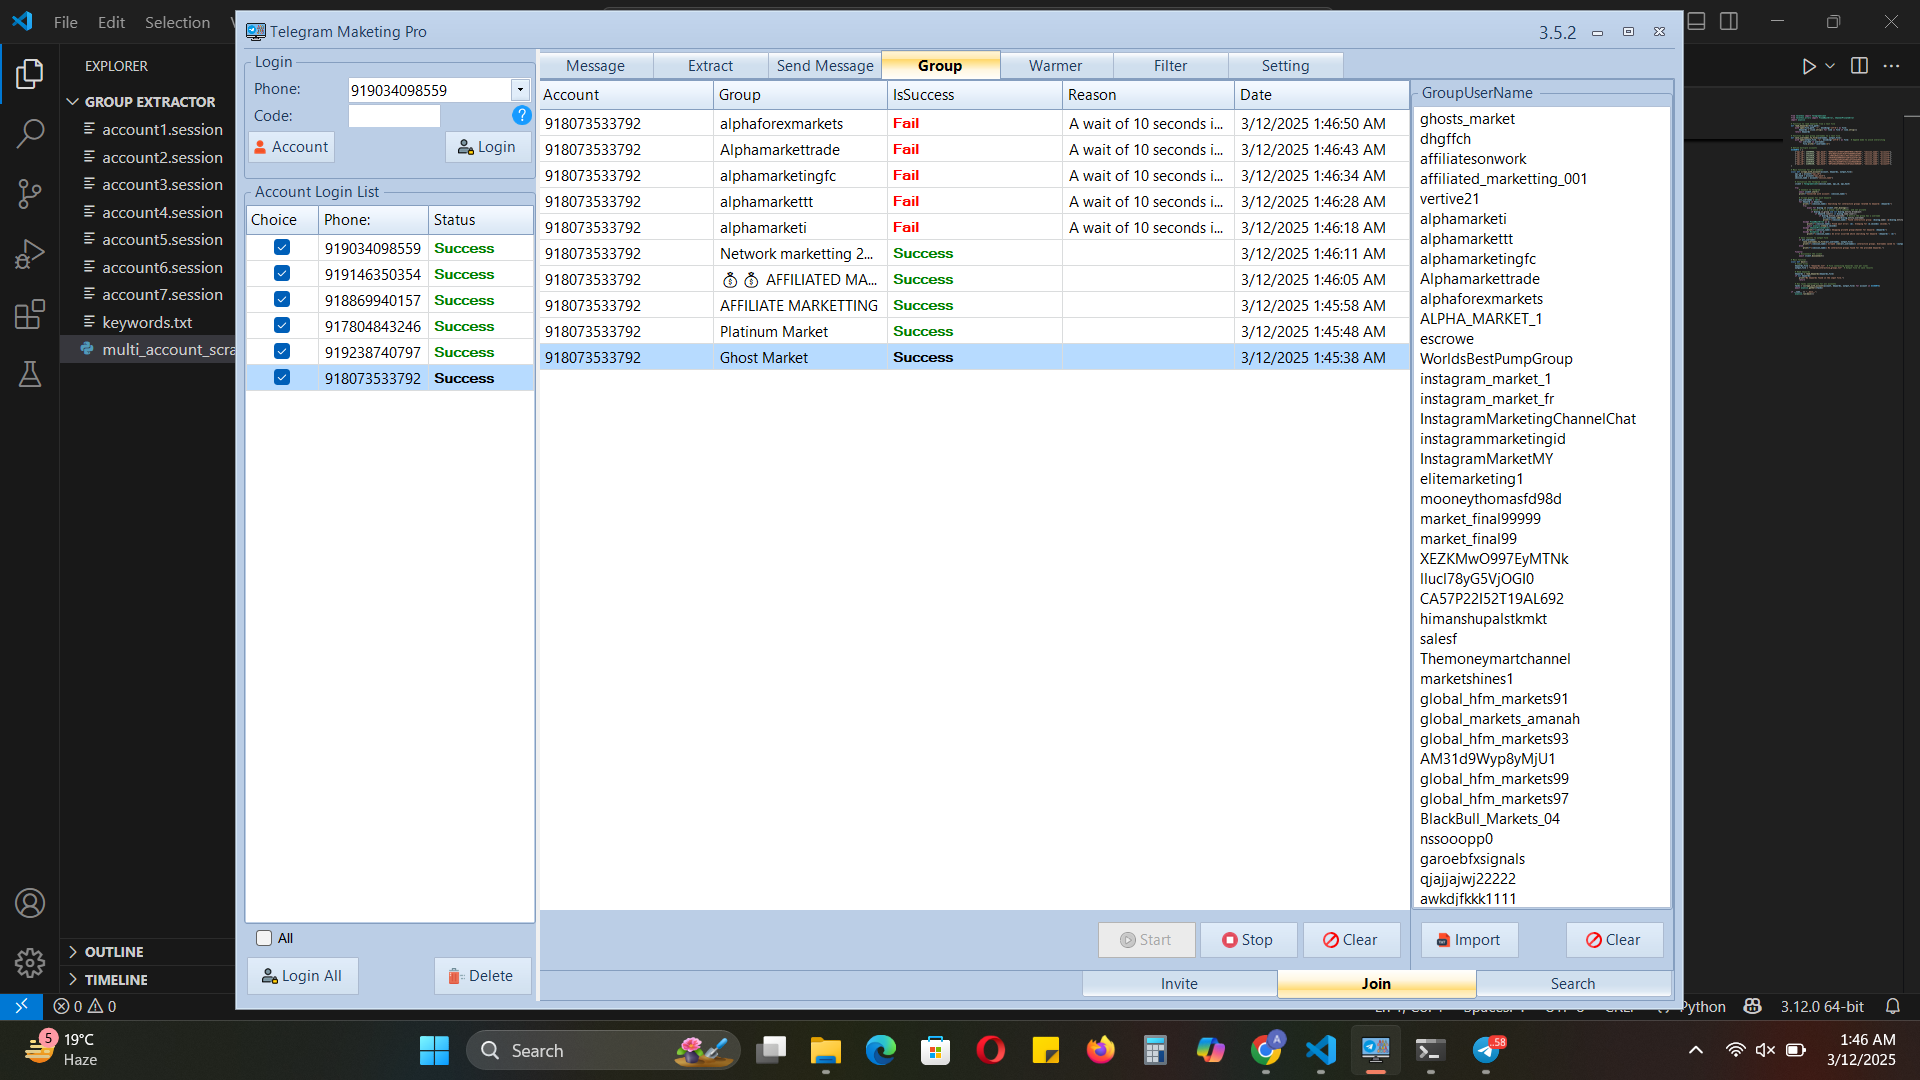This screenshot has height=1080, width=1920.
Task: Click the Stop button
Action: click(1248, 940)
